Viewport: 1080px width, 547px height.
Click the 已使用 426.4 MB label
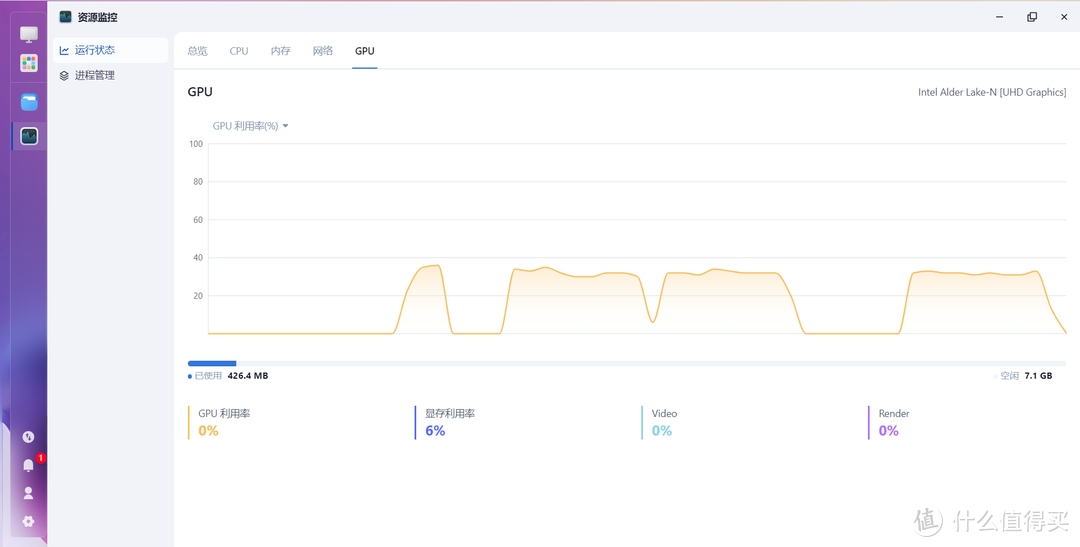(228, 376)
